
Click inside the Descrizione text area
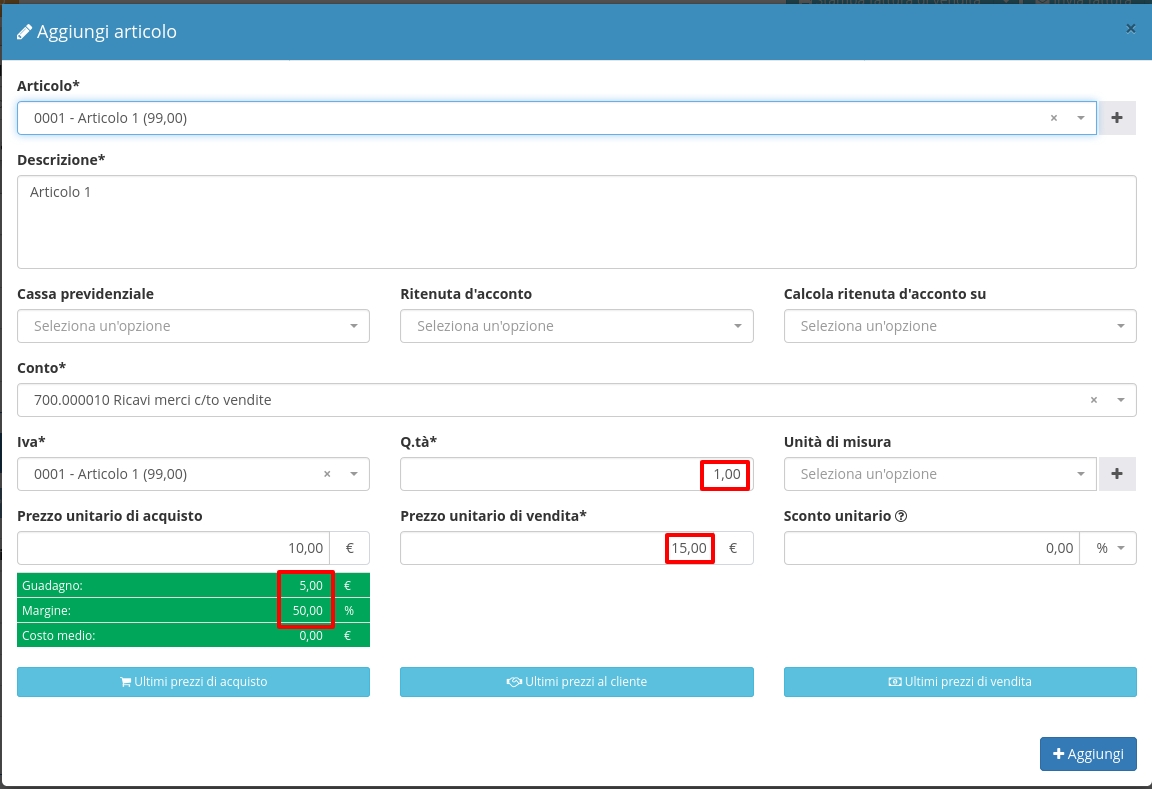[x=576, y=222]
